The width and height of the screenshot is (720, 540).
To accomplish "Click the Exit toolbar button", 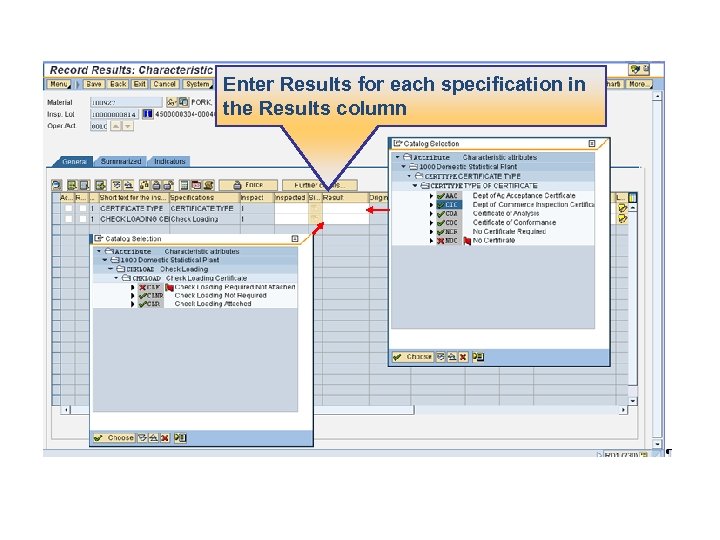I will [140, 84].
